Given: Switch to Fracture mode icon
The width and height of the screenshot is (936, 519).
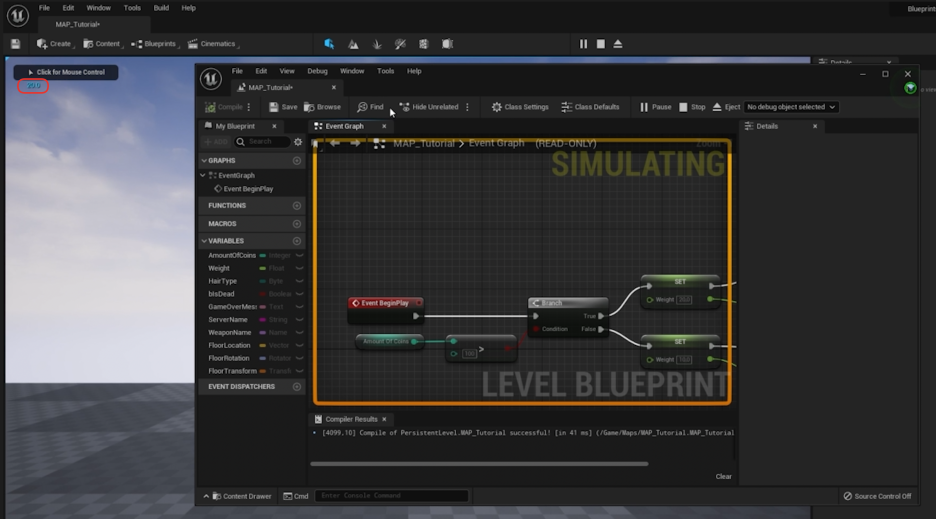Looking at the screenshot, I should [x=423, y=44].
